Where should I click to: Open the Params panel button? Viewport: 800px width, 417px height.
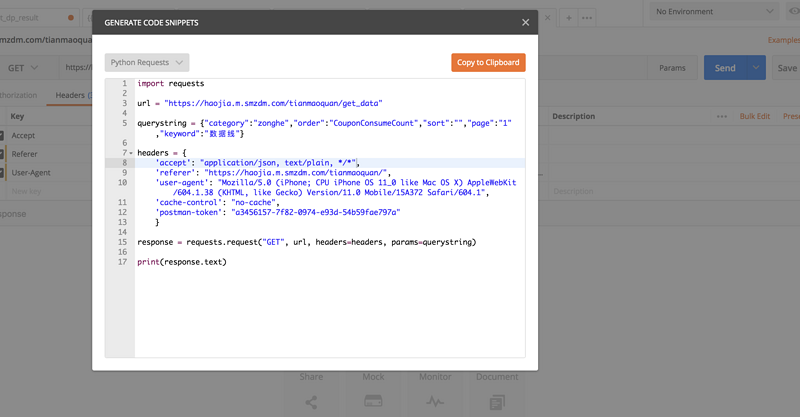[672, 68]
